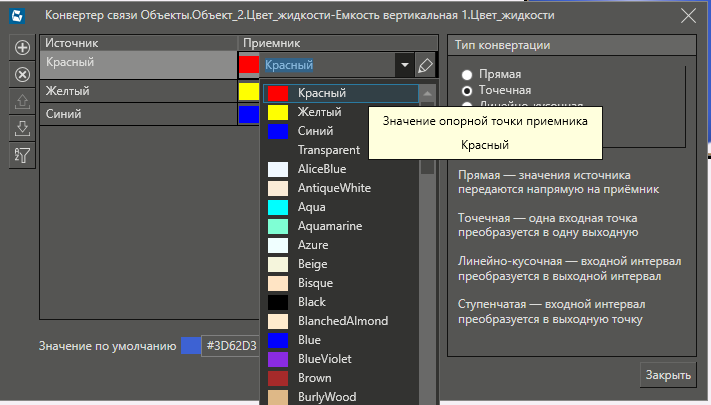Screen dimensions: 711x405
Task: Click the default value color swatch
Action: [190, 346]
